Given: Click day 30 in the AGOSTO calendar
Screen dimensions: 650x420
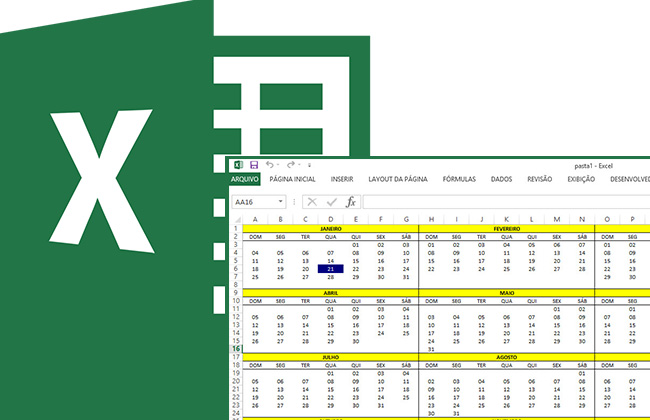Looking at the screenshot, I should 431,413.
